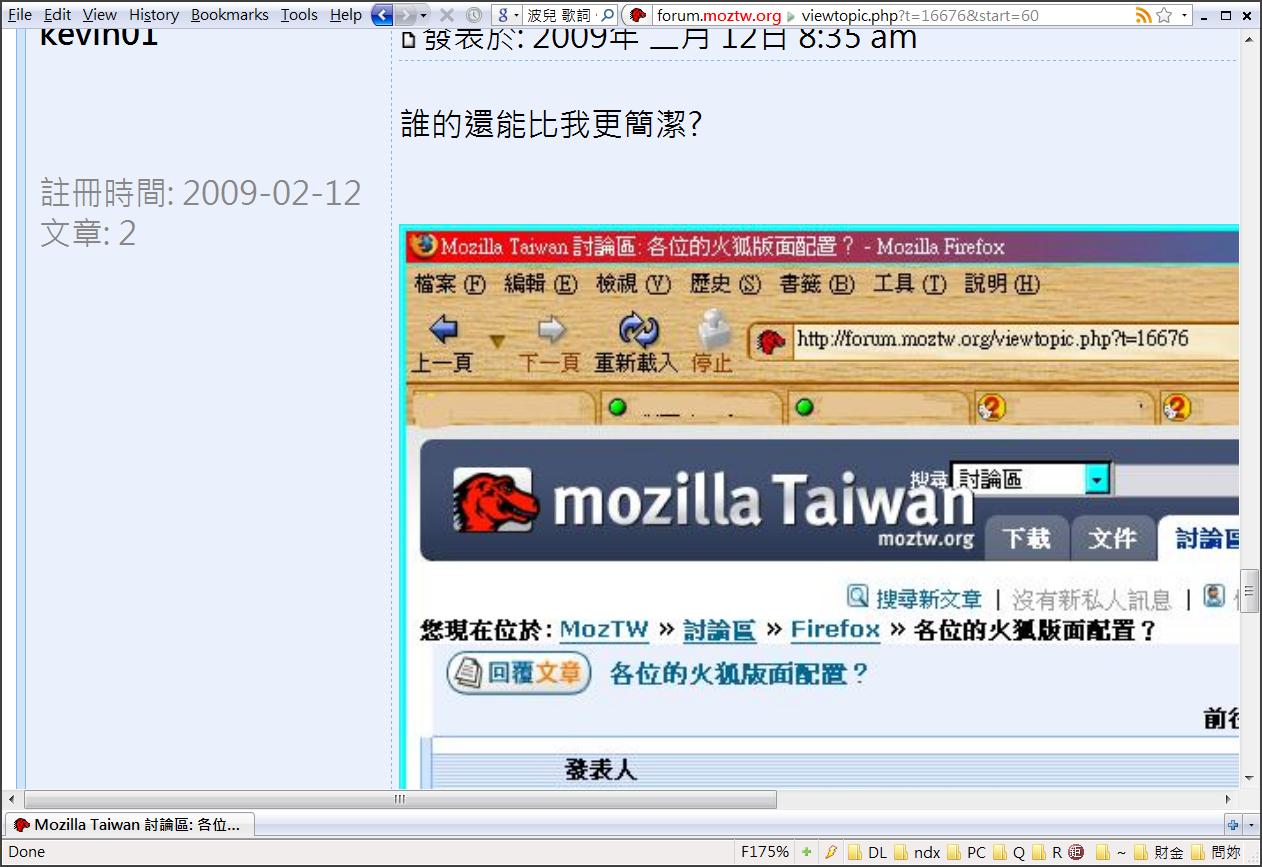This screenshot has height=867, width=1262.
Task: Open the 問妳 bookmark folder
Action: [x=1216, y=853]
